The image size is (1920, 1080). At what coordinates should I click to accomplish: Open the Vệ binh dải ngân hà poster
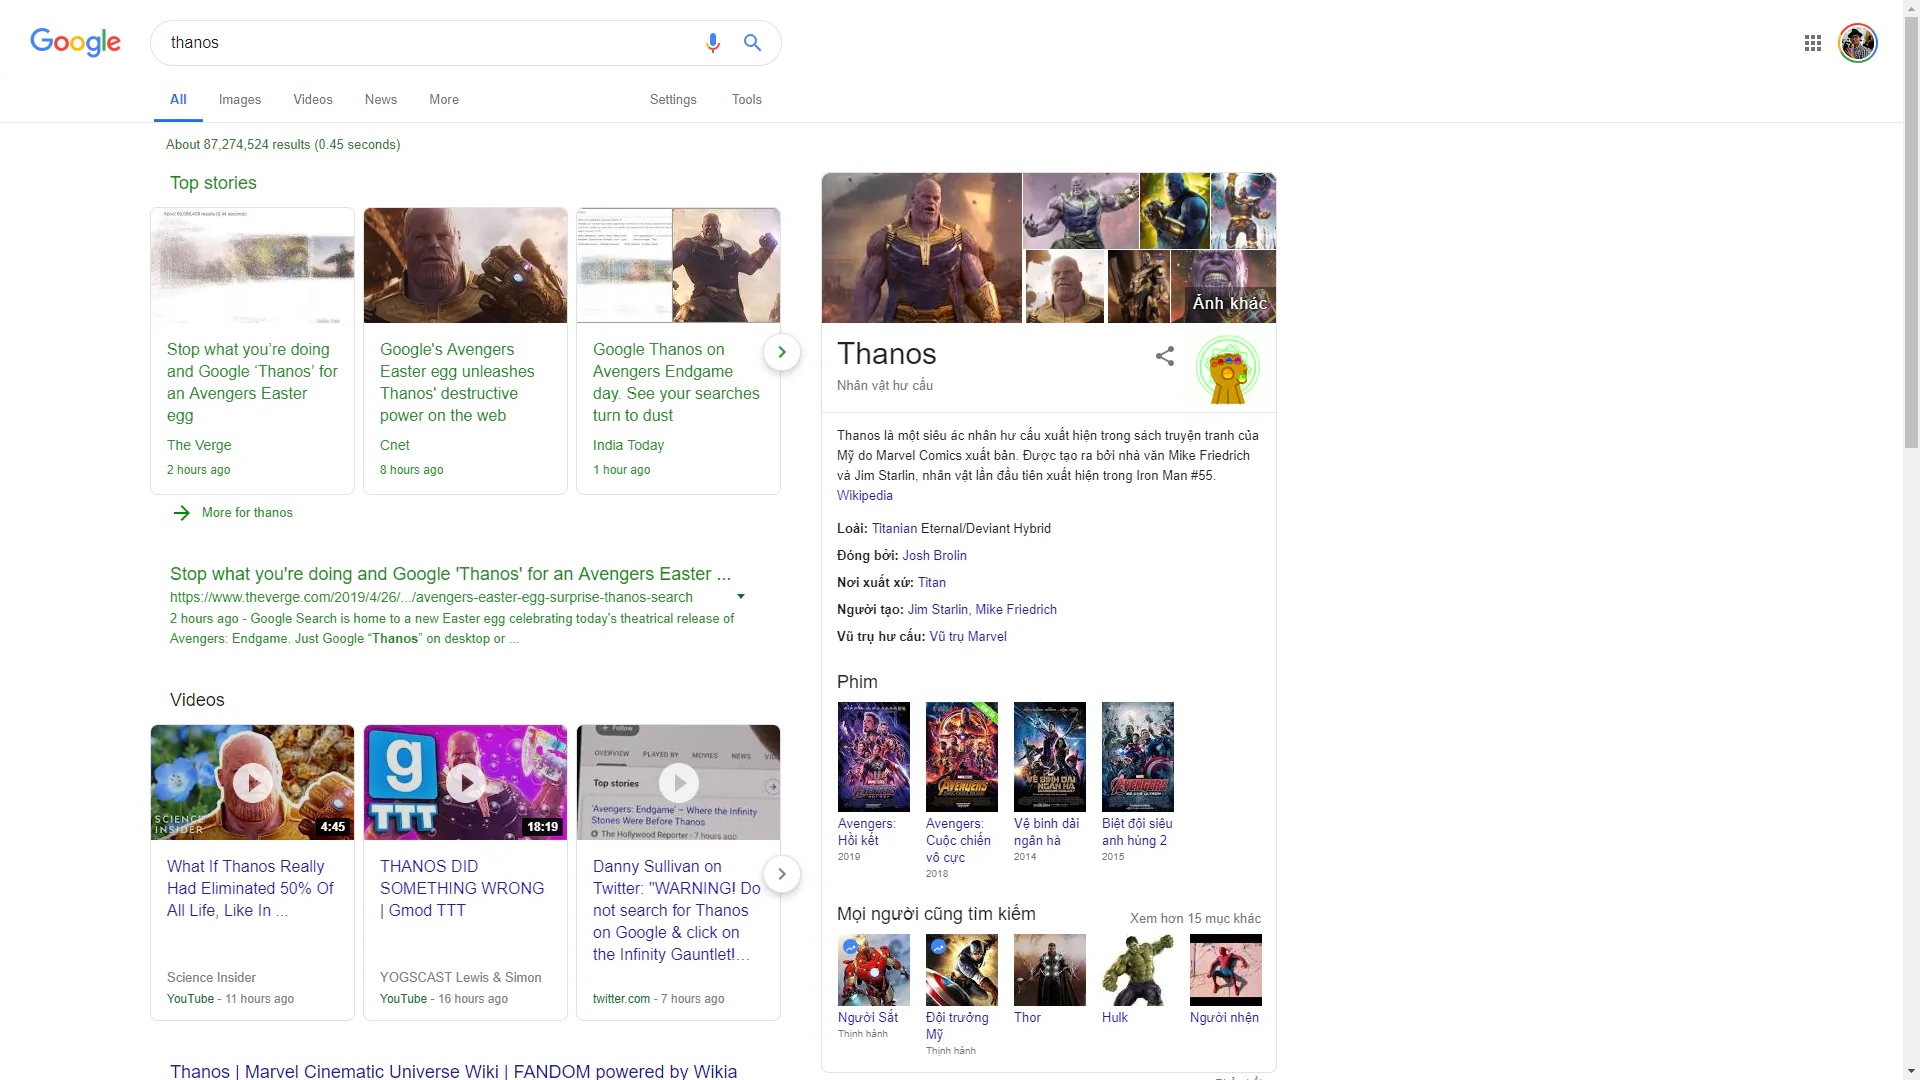[x=1050, y=757]
